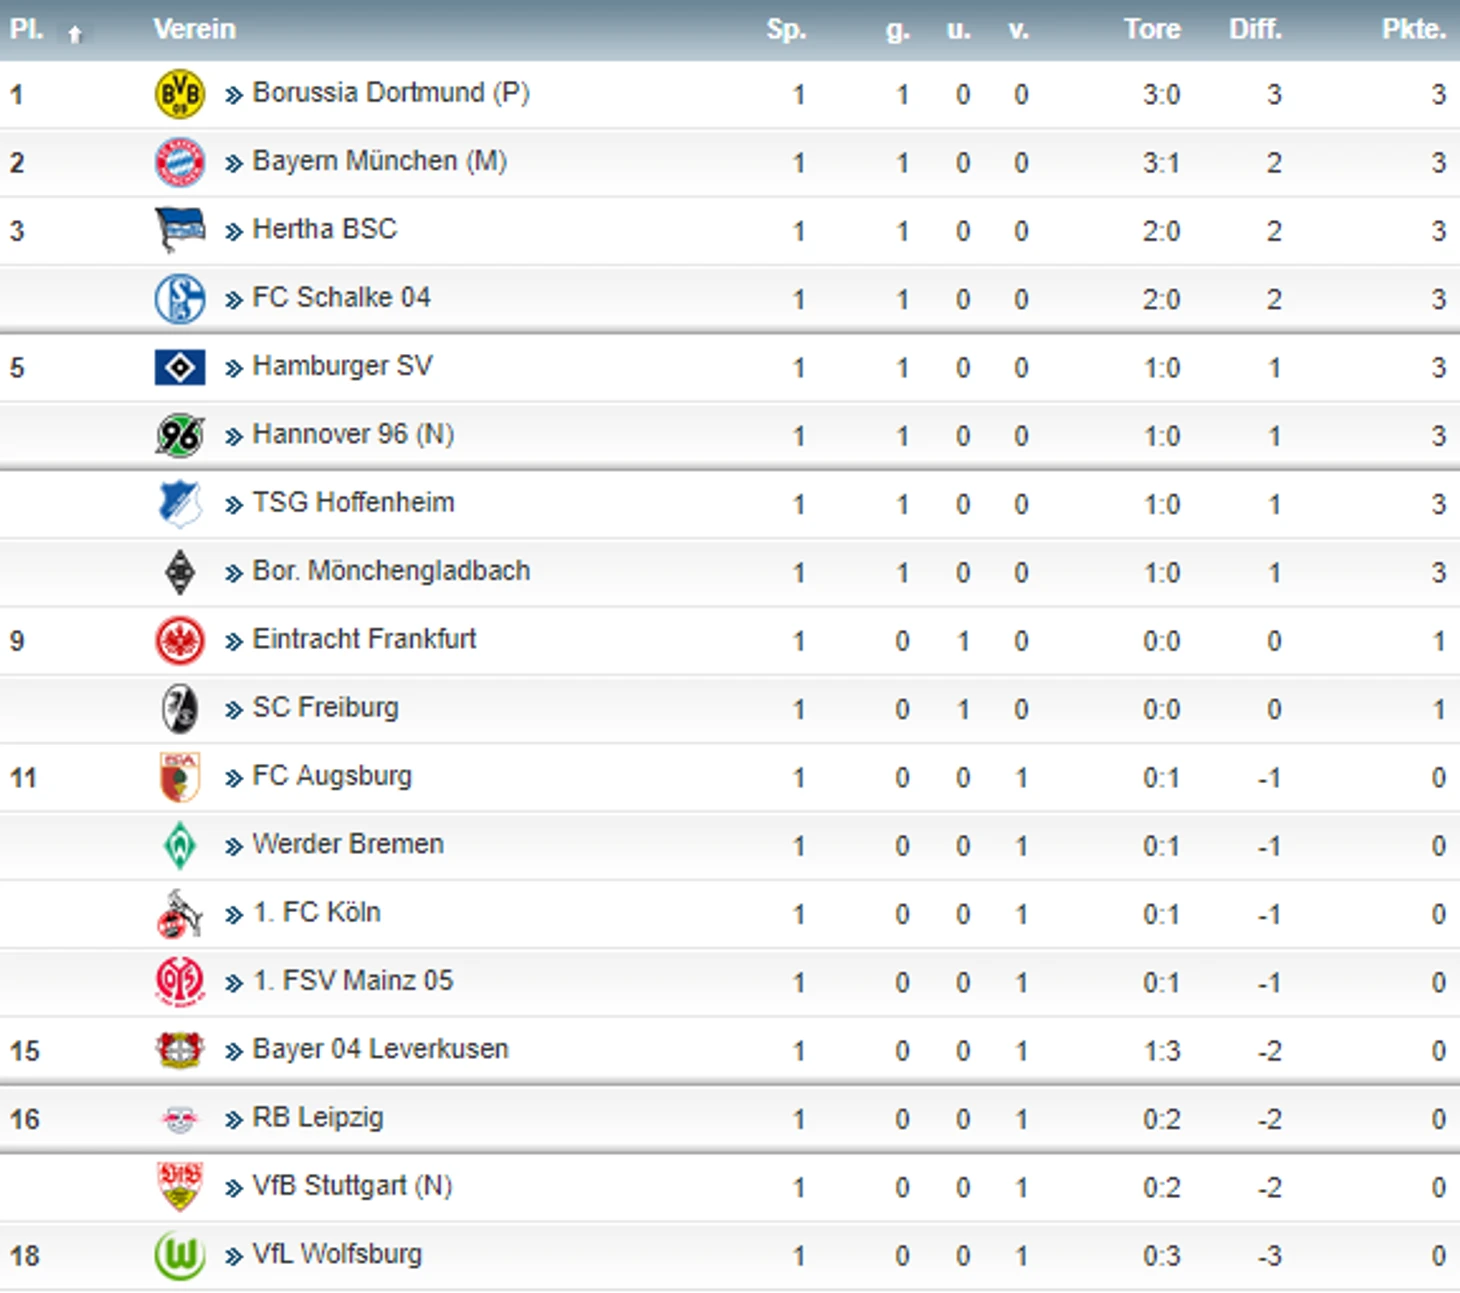Click the VfL Wolfsburg green logo

tap(180, 1255)
